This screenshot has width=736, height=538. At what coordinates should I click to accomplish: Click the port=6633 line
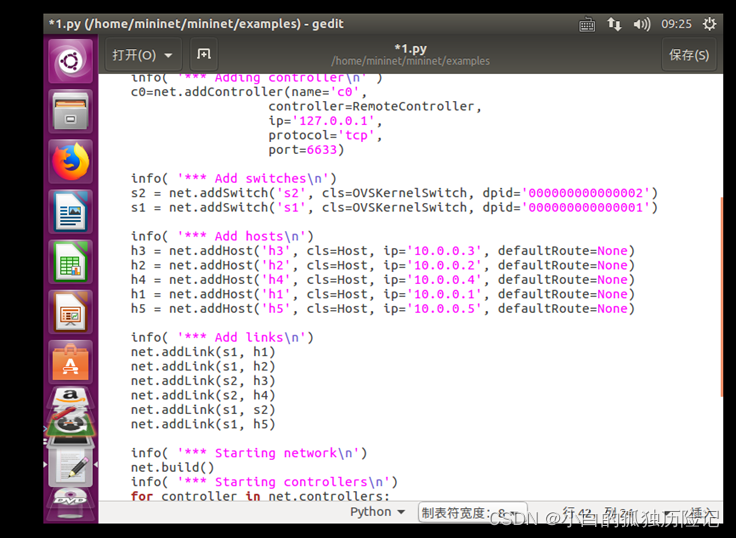pyautogui.click(x=306, y=150)
